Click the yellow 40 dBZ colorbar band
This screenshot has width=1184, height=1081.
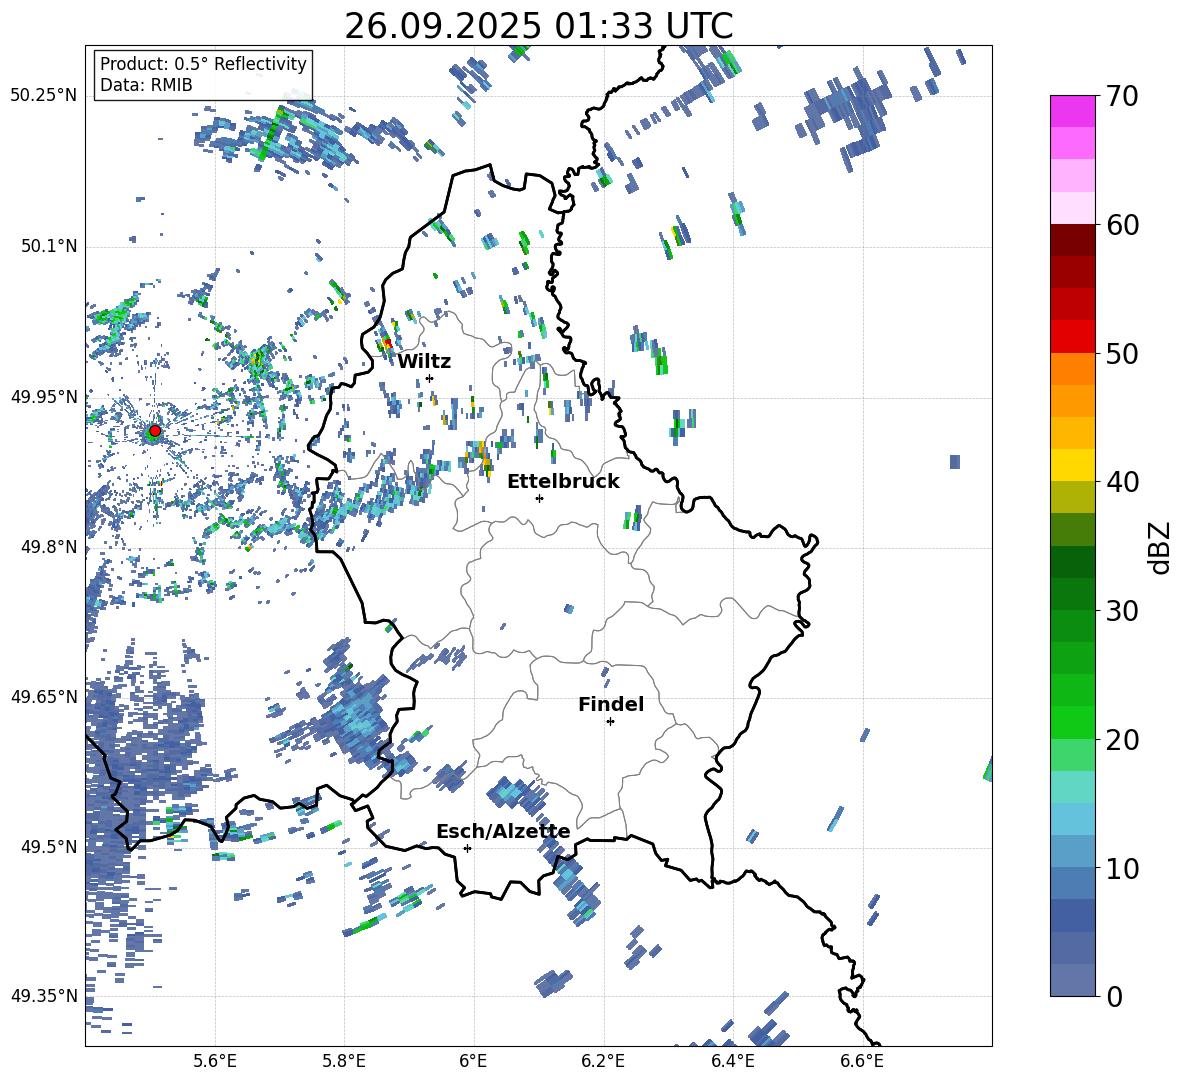point(1072,466)
